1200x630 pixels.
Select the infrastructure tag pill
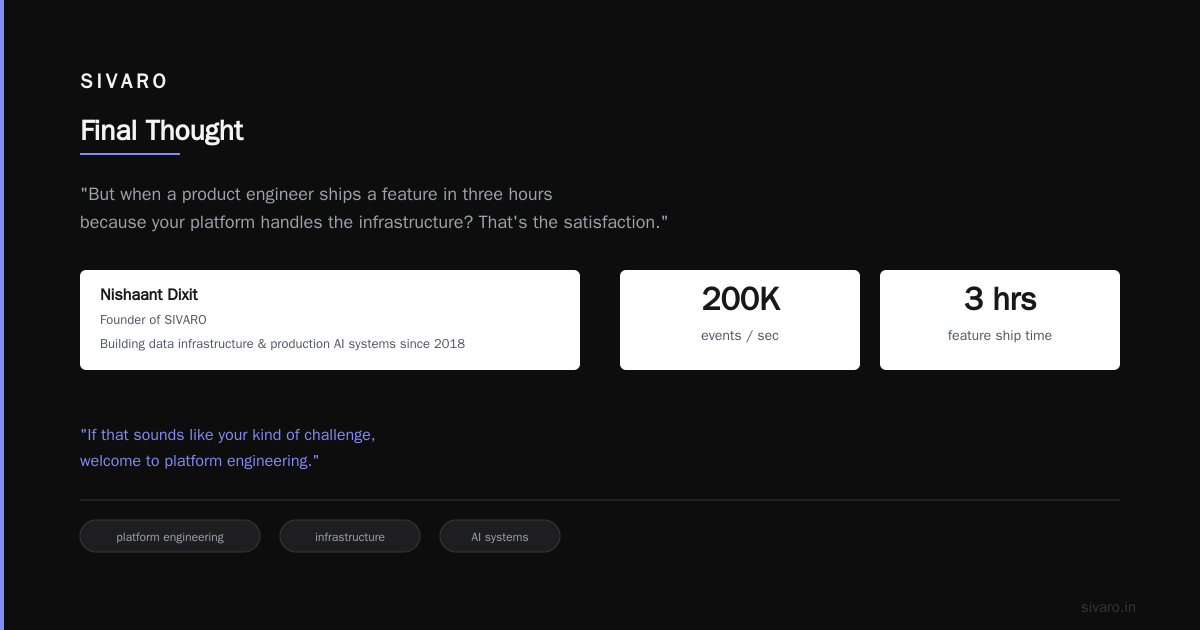[350, 536]
